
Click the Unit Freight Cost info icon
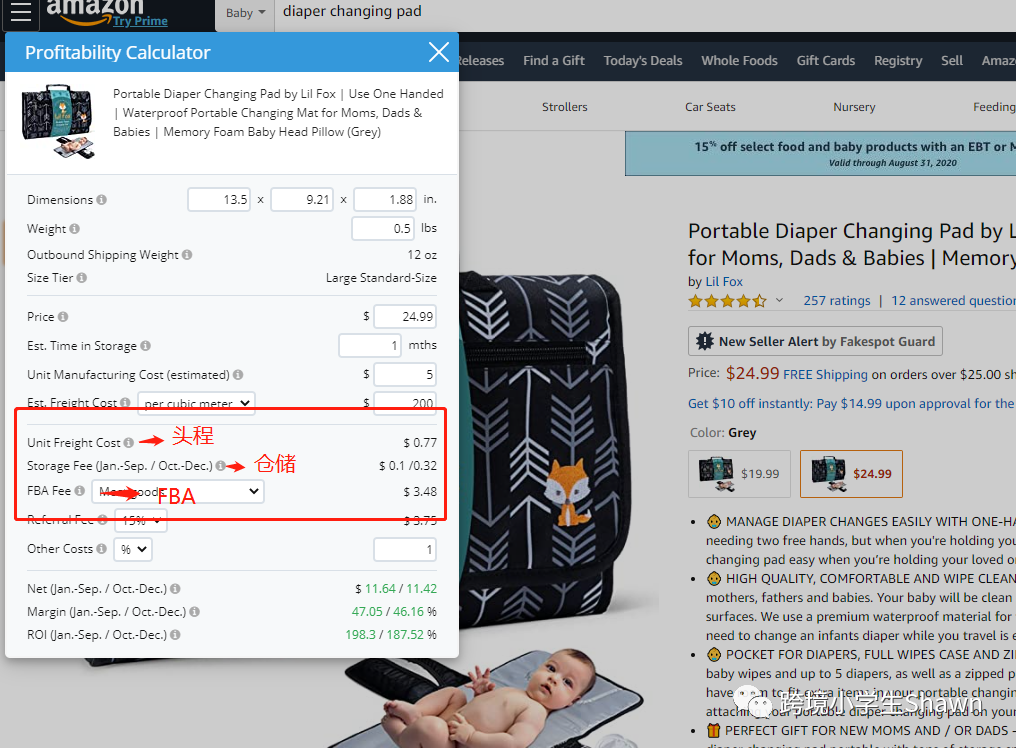tap(129, 443)
